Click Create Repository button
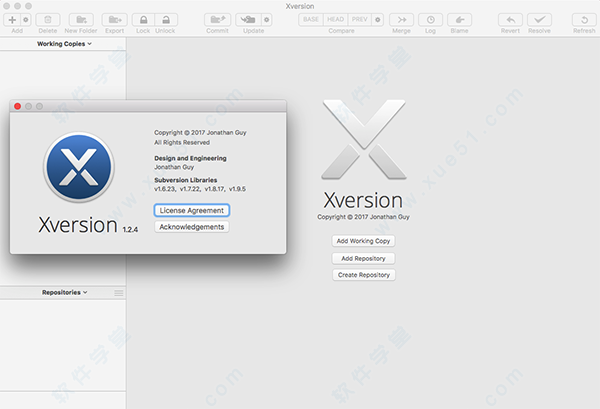Image resolution: width=600 pixels, height=409 pixels. click(364, 275)
